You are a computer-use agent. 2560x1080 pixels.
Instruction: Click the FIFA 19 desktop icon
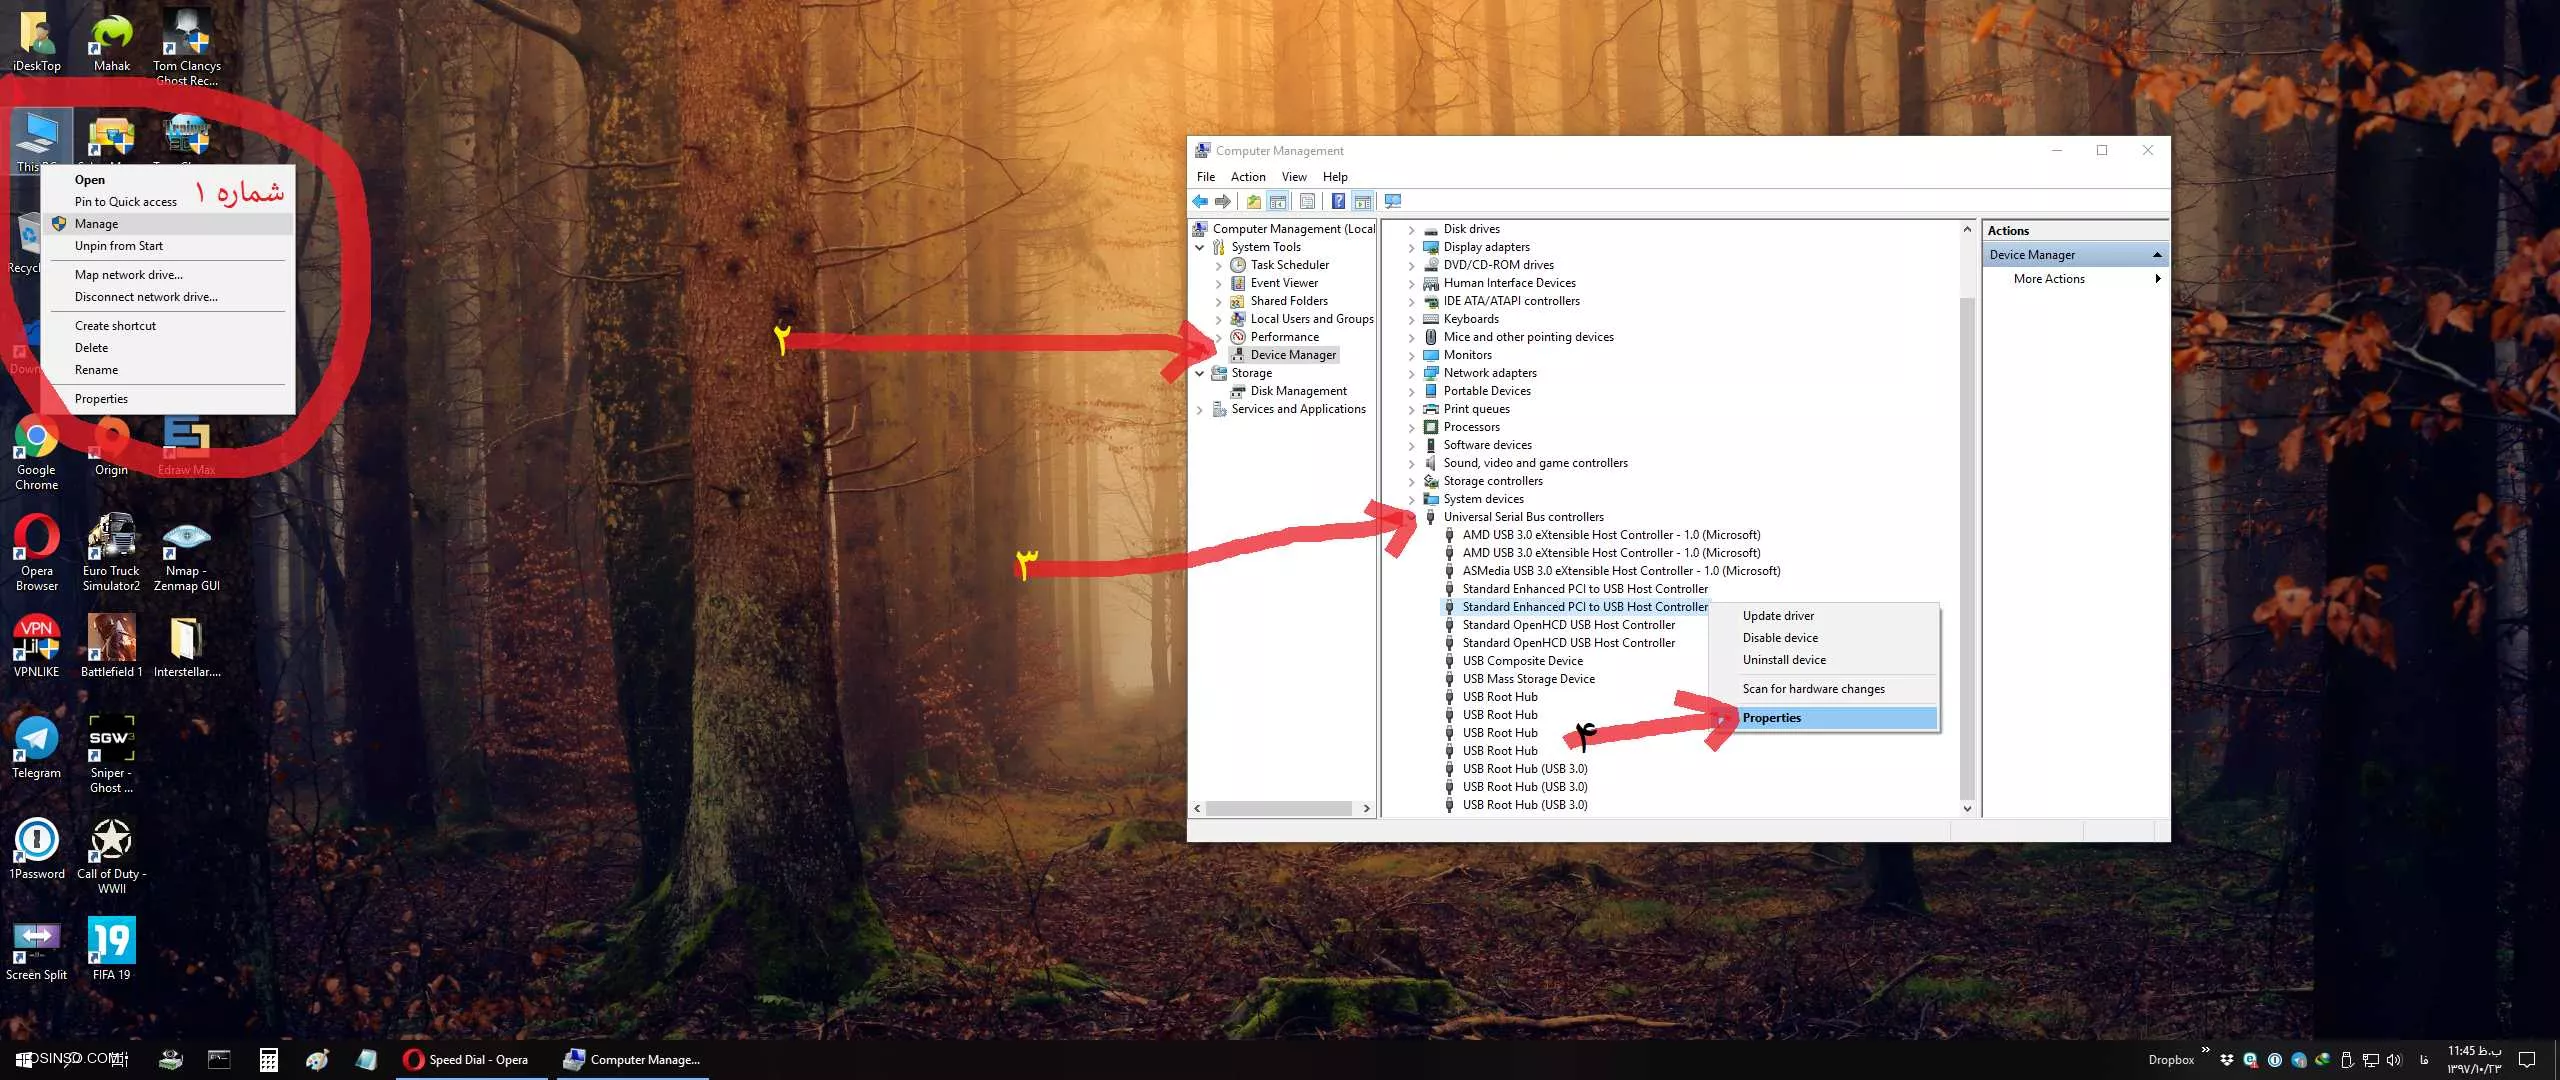click(x=111, y=949)
